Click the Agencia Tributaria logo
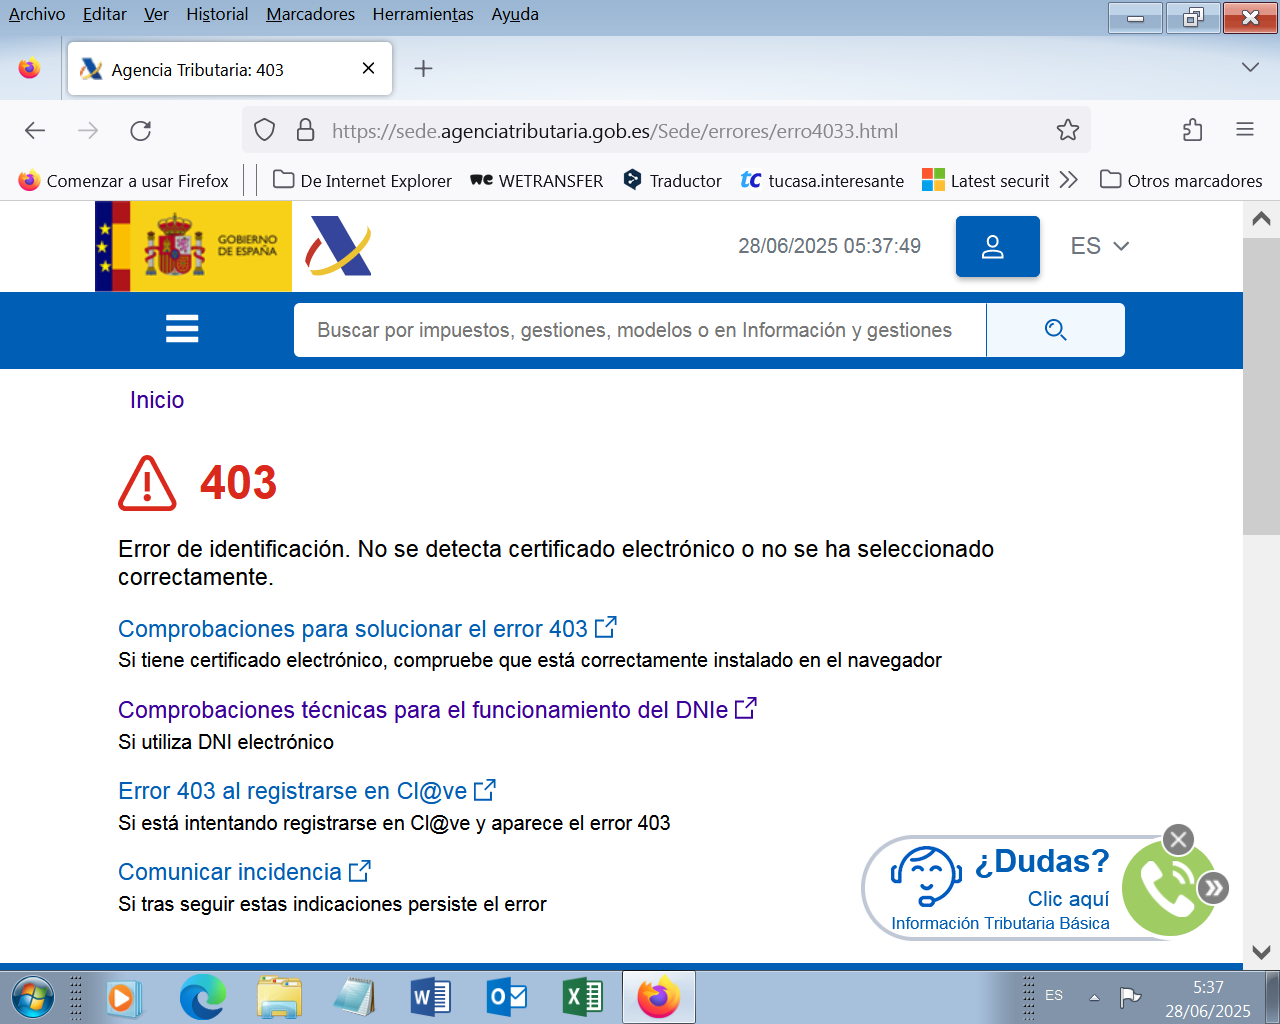The height and width of the screenshot is (1024, 1280). tap(339, 246)
